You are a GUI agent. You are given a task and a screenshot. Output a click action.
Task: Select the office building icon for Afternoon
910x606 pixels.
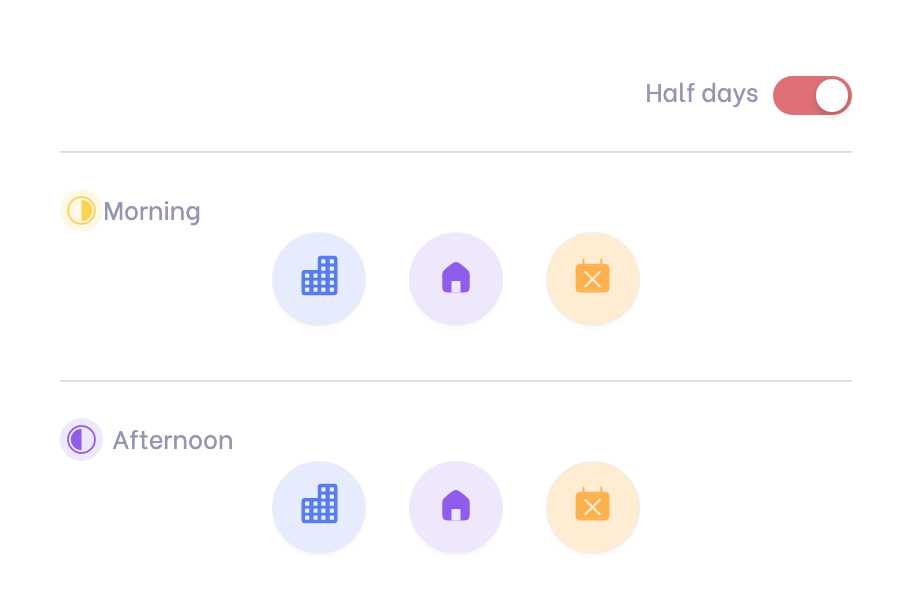point(319,506)
